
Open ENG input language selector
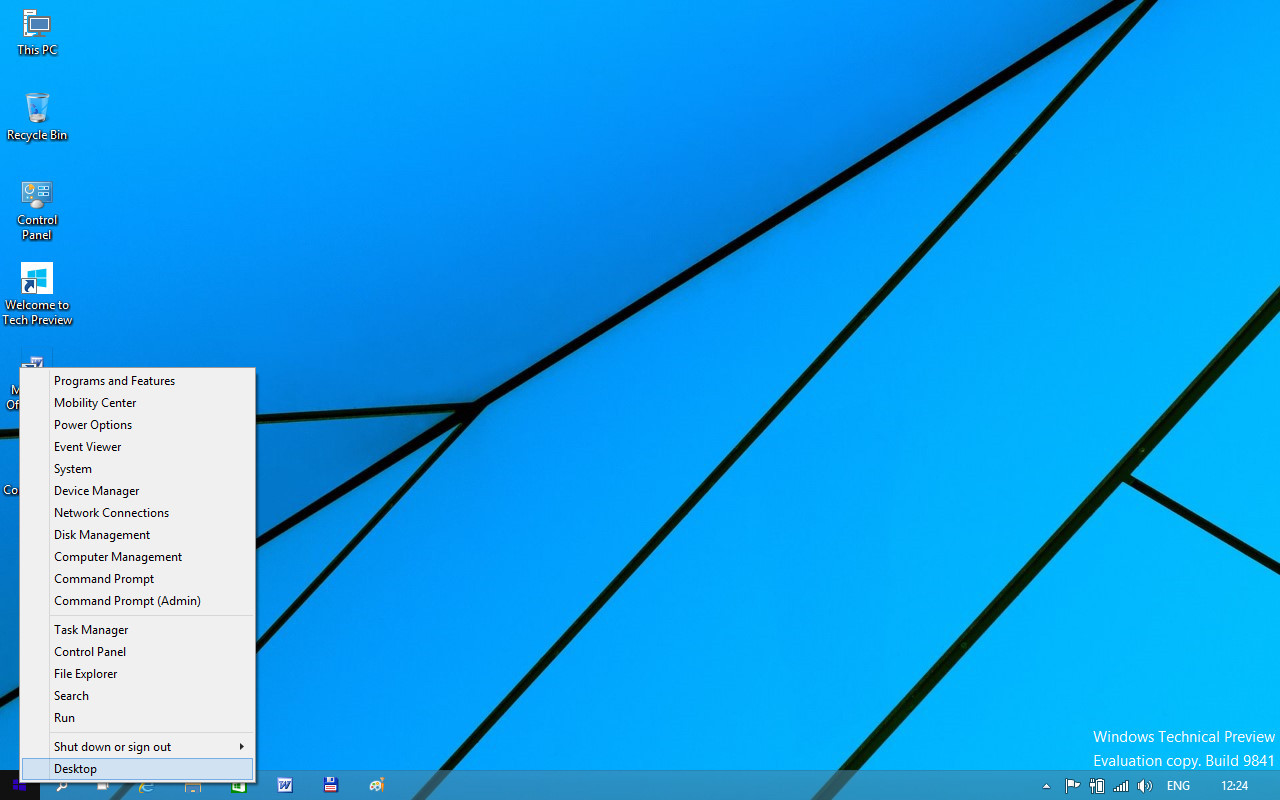tap(1178, 786)
